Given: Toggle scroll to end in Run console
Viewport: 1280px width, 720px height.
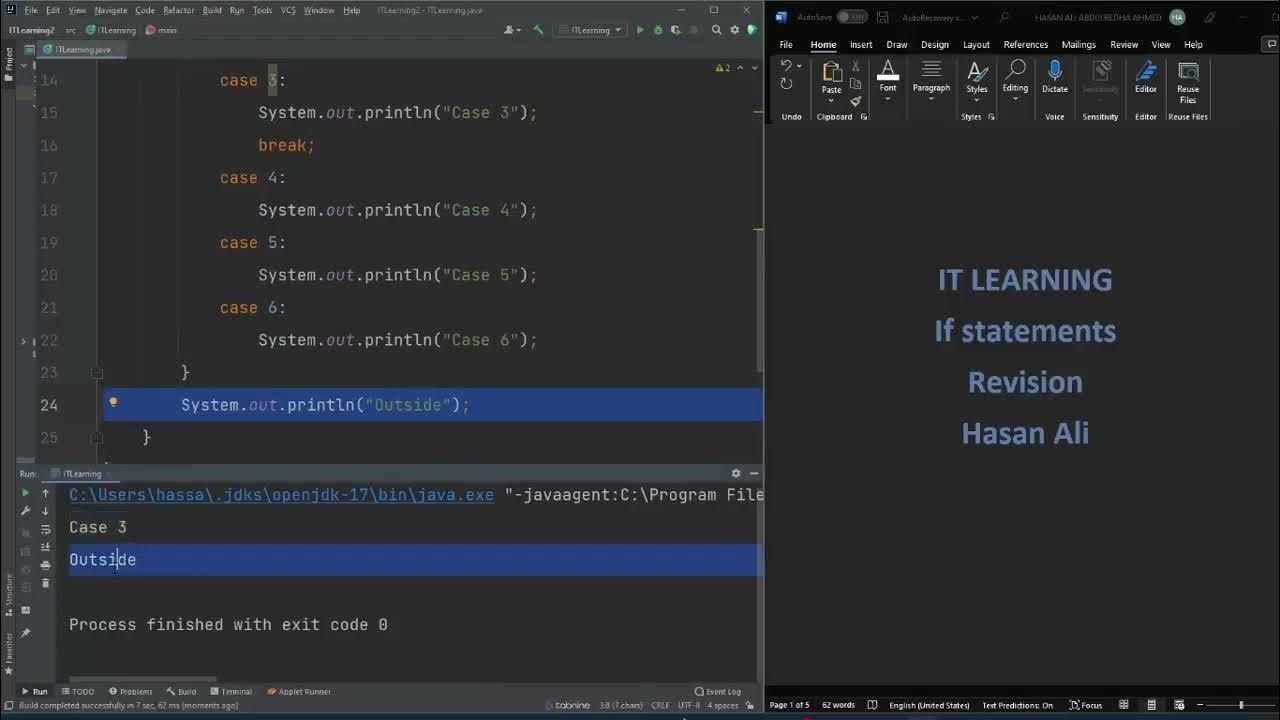Looking at the screenshot, I should tap(45, 547).
